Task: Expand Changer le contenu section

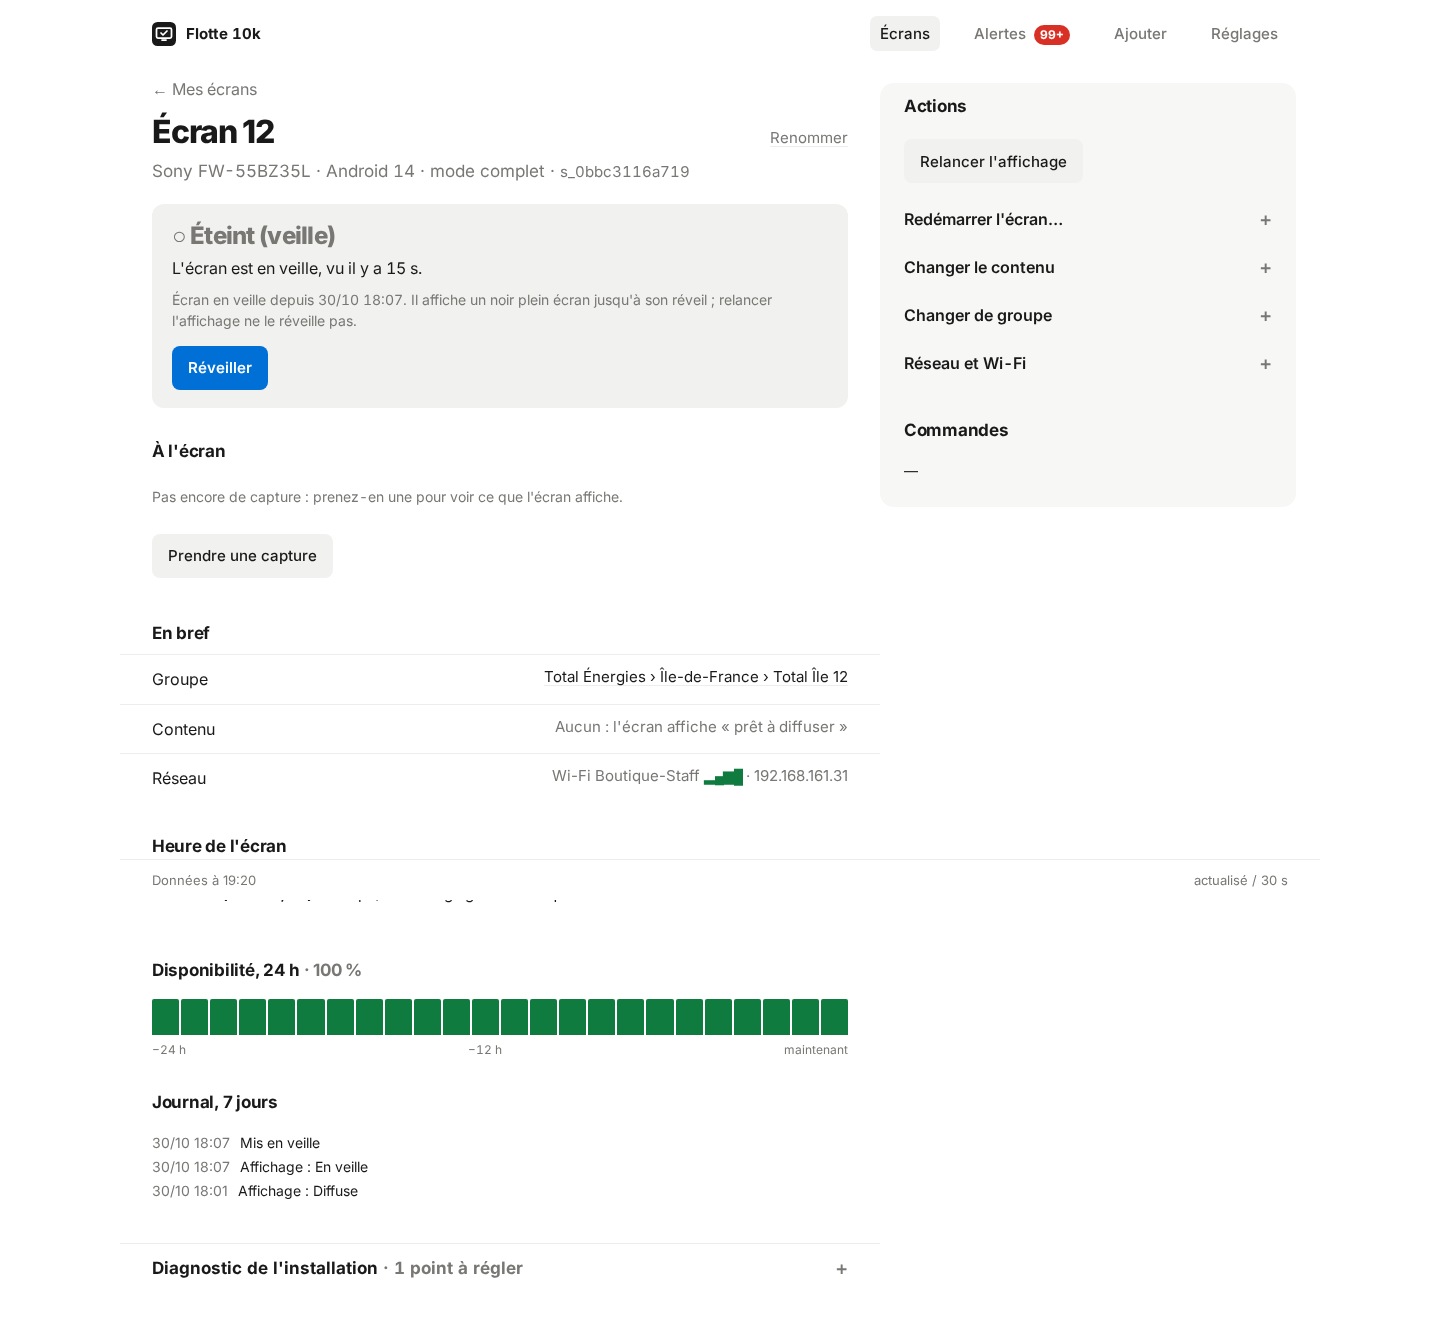Action: [1088, 268]
